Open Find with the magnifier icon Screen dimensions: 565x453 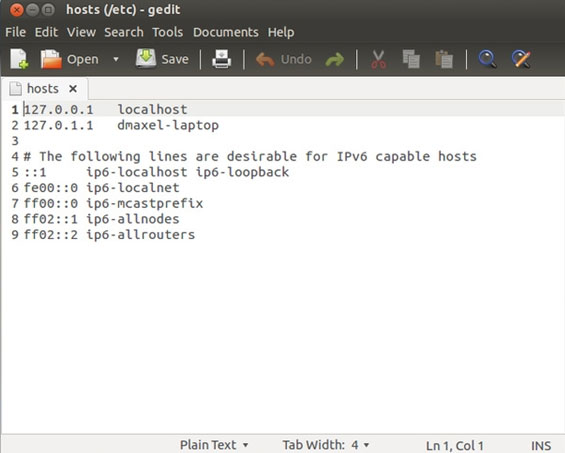[x=487, y=59]
